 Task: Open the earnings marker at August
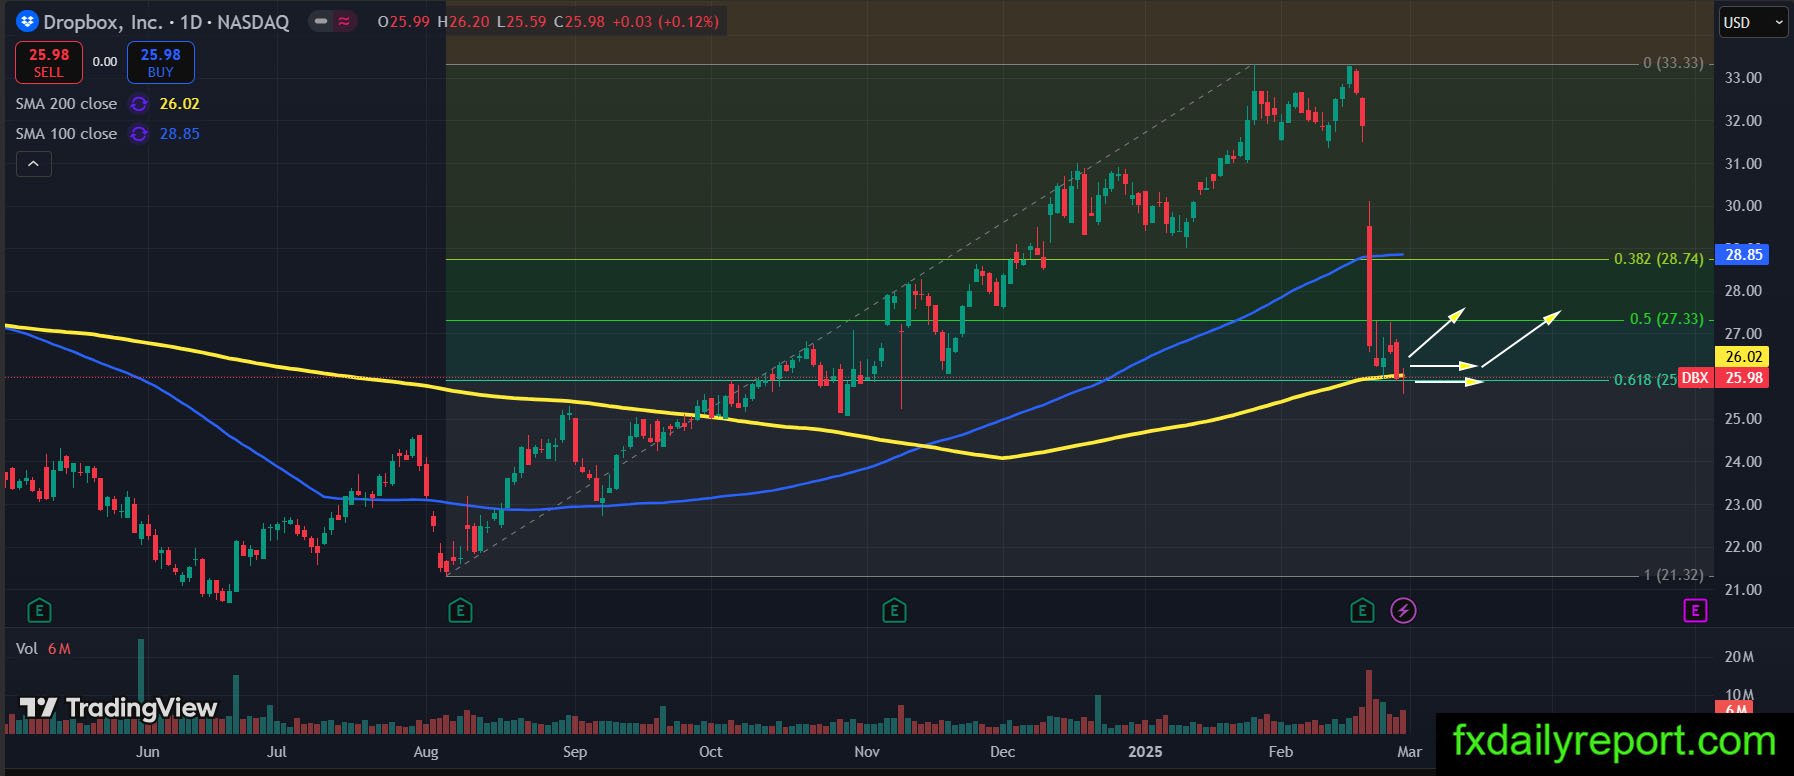pyautogui.click(x=460, y=610)
